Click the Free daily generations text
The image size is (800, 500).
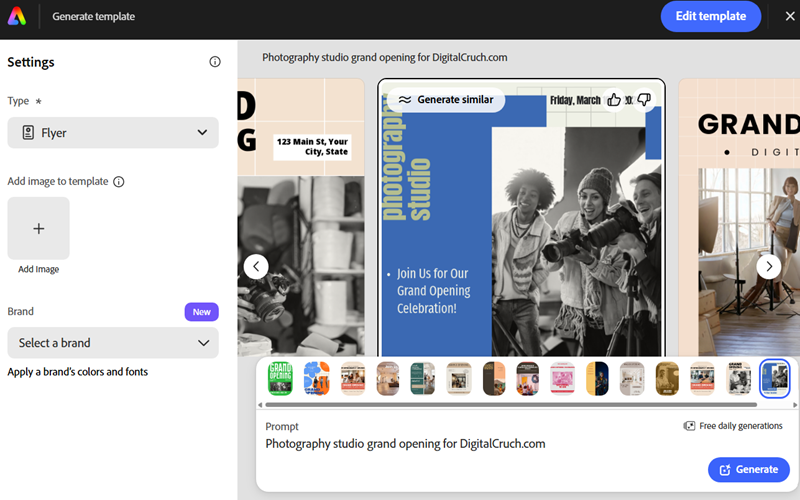pyautogui.click(x=740, y=426)
